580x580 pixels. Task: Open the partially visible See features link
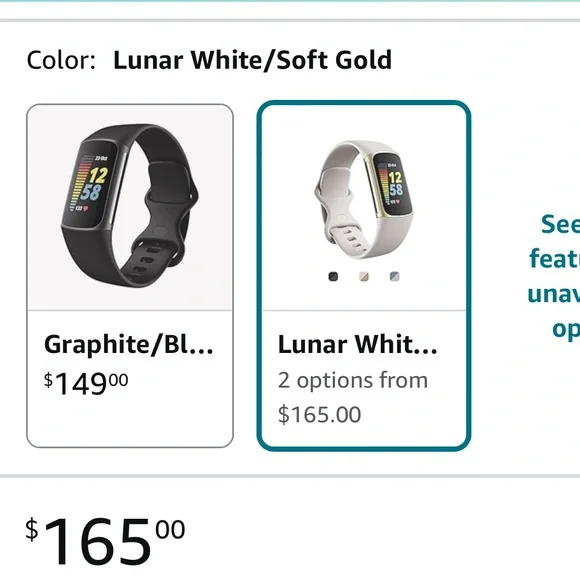(554, 276)
